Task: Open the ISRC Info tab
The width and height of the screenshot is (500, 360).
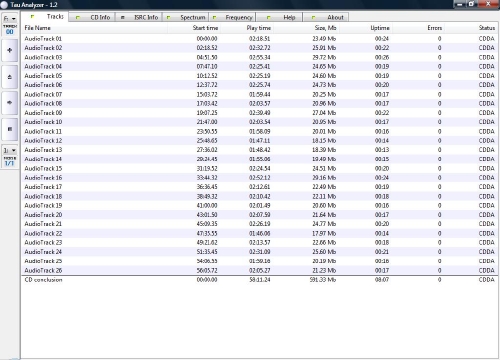Action: pyautogui.click(x=139, y=17)
